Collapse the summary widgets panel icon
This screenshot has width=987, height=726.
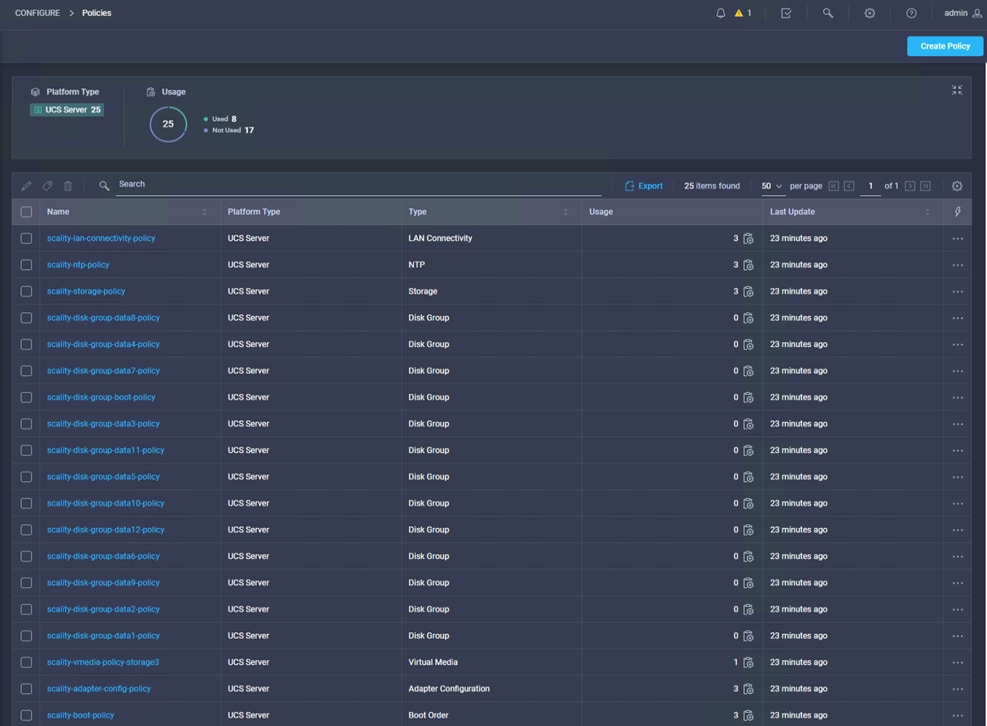tap(957, 91)
